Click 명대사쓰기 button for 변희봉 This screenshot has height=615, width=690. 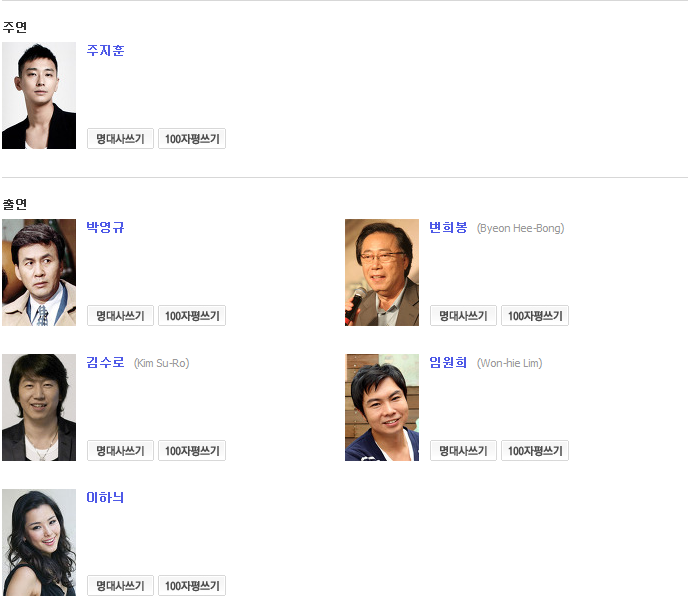coord(463,316)
